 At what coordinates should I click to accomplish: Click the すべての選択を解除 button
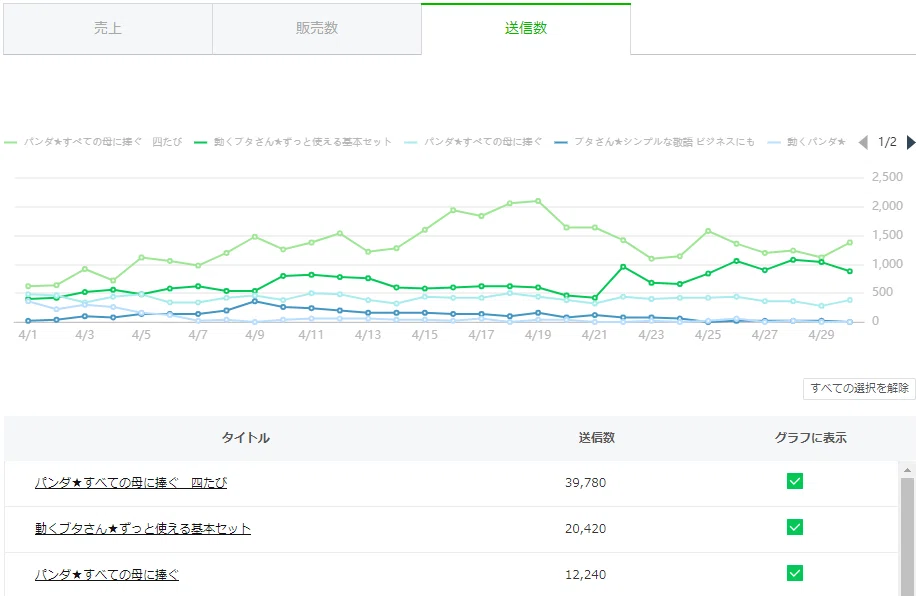click(859, 389)
